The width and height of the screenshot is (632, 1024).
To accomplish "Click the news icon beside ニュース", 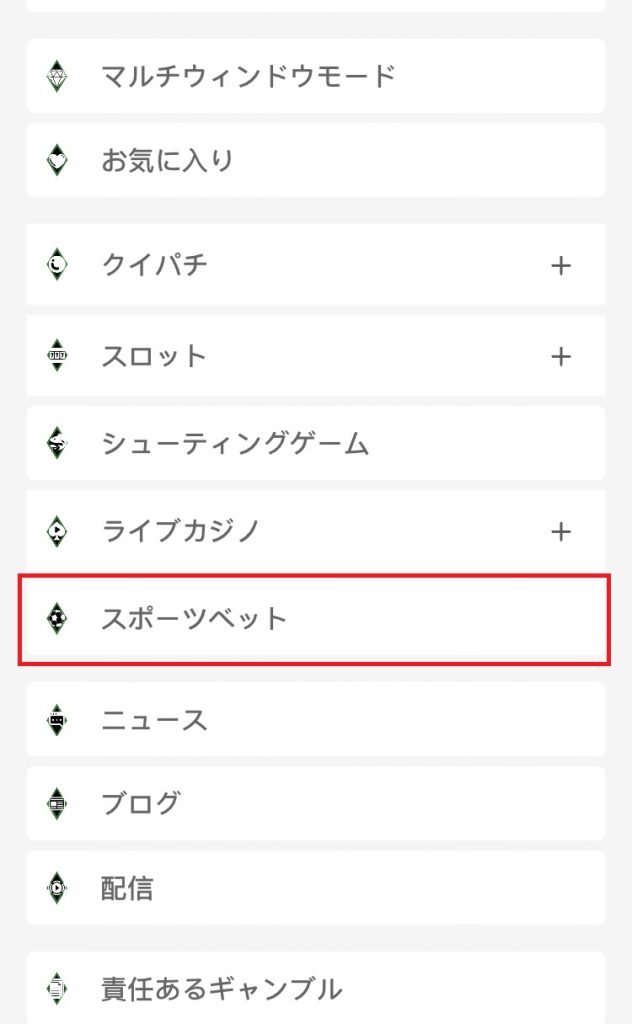I will [x=57, y=720].
